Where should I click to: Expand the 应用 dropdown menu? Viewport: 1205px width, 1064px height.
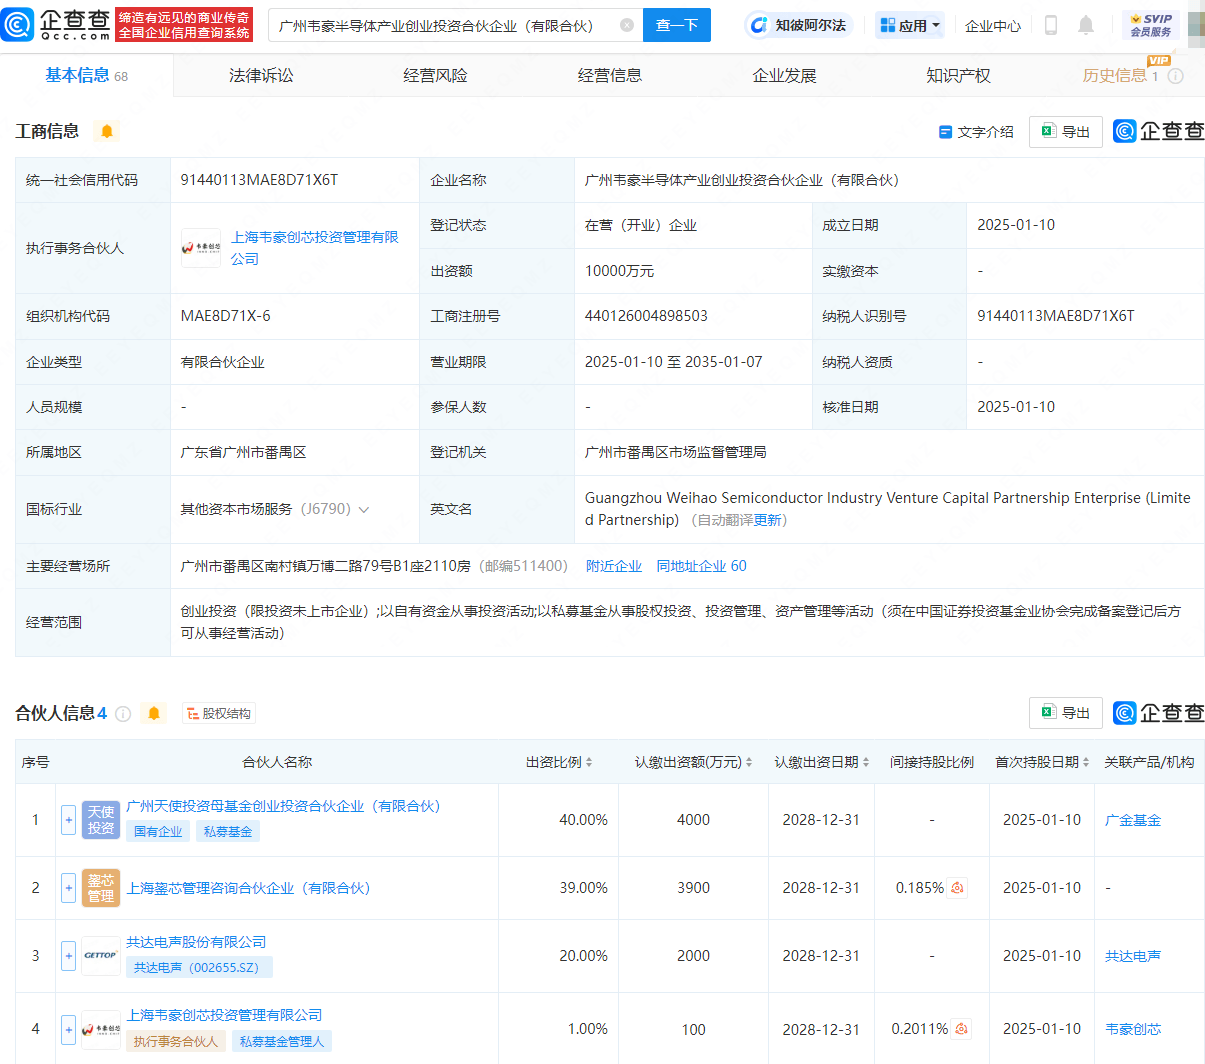pyautogui.click(x=910, y=25)
